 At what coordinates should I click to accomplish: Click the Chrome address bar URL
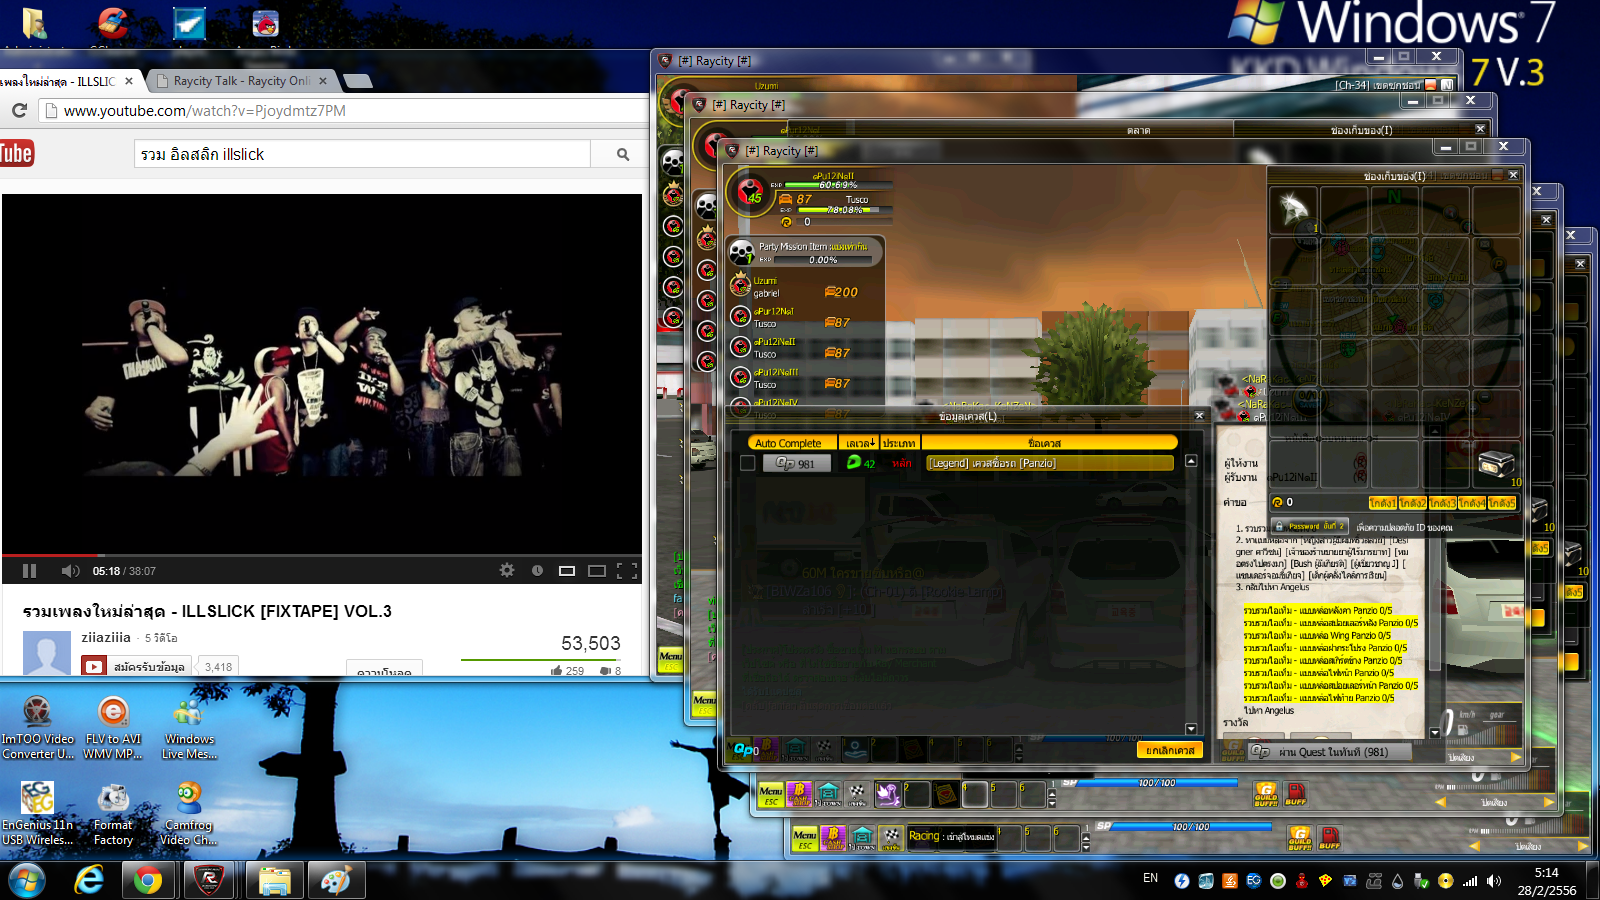click(204, 111)
